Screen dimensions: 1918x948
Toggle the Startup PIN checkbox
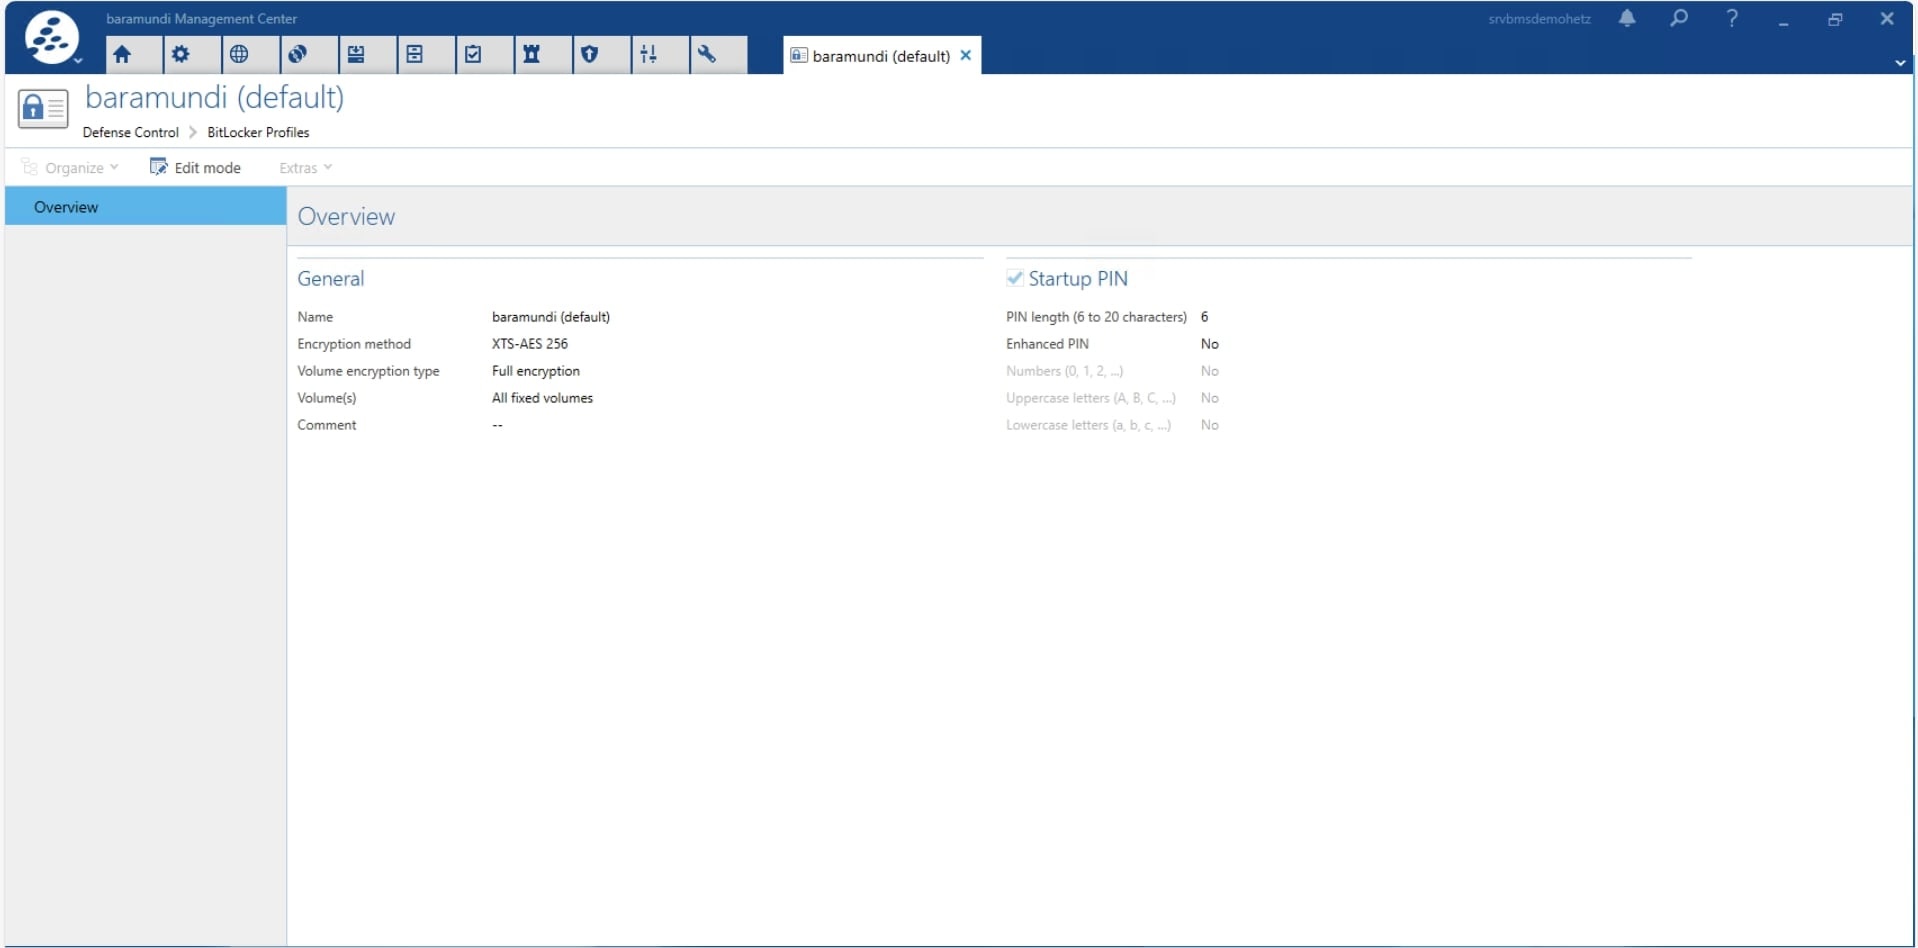[x=1015, y=278]
